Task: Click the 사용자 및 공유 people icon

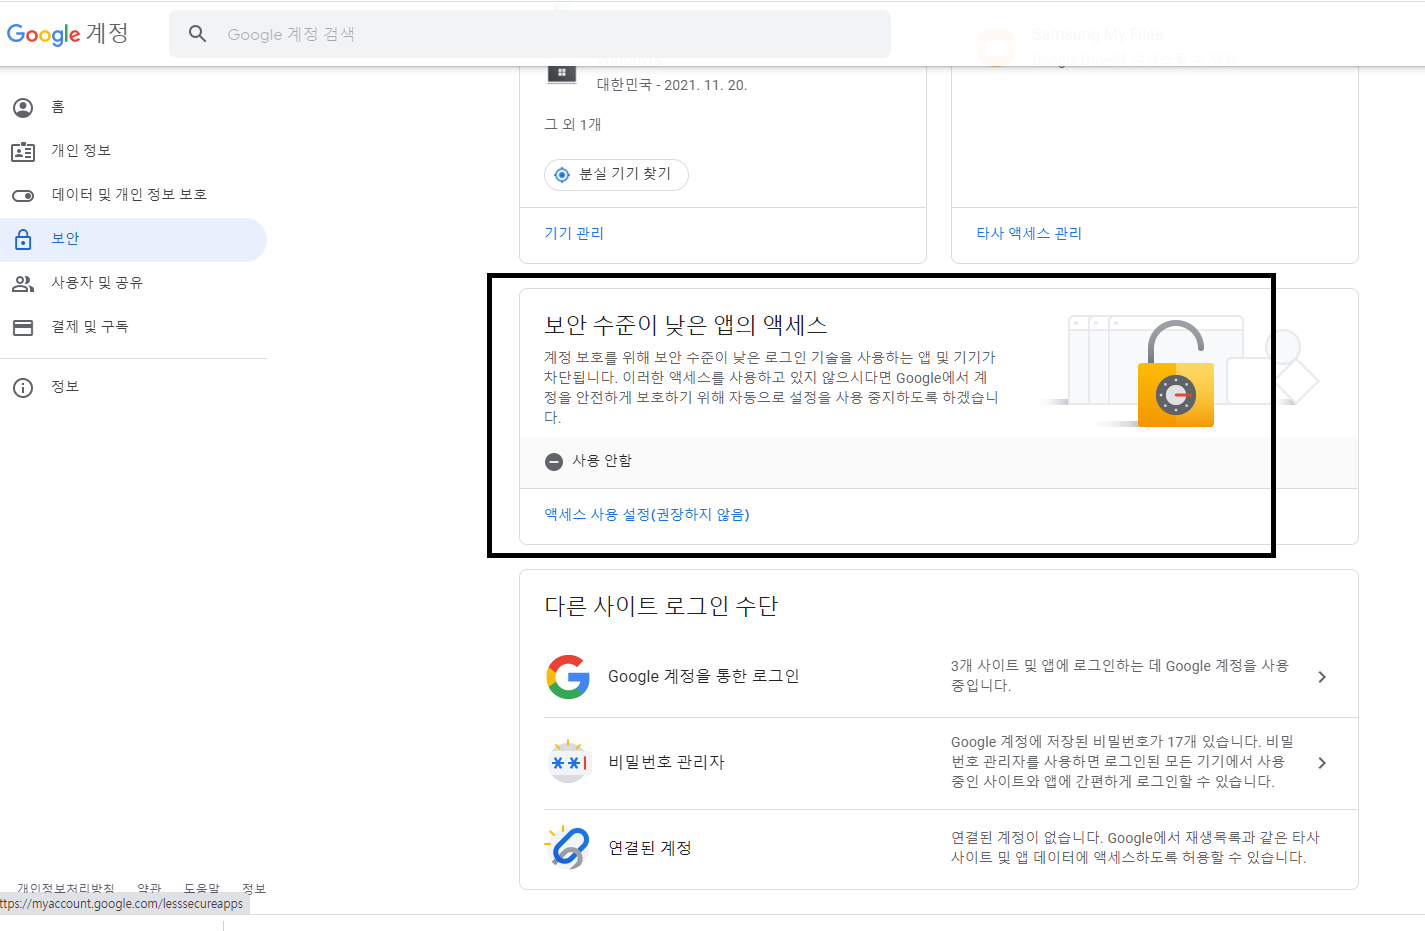Action: (23, 283)
